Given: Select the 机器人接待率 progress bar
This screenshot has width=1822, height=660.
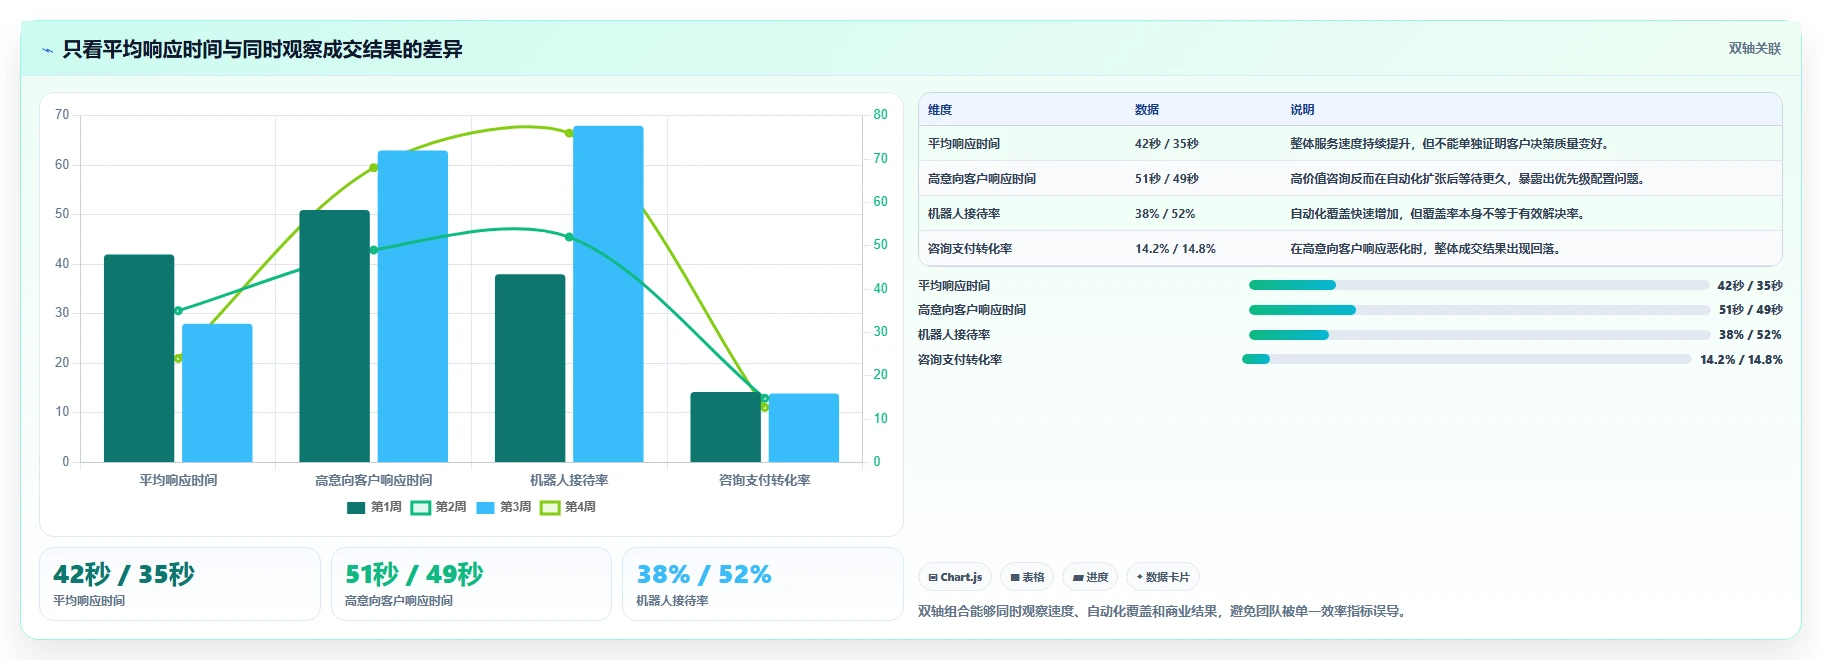Looking at the screenshot, I should point(1479,335).
